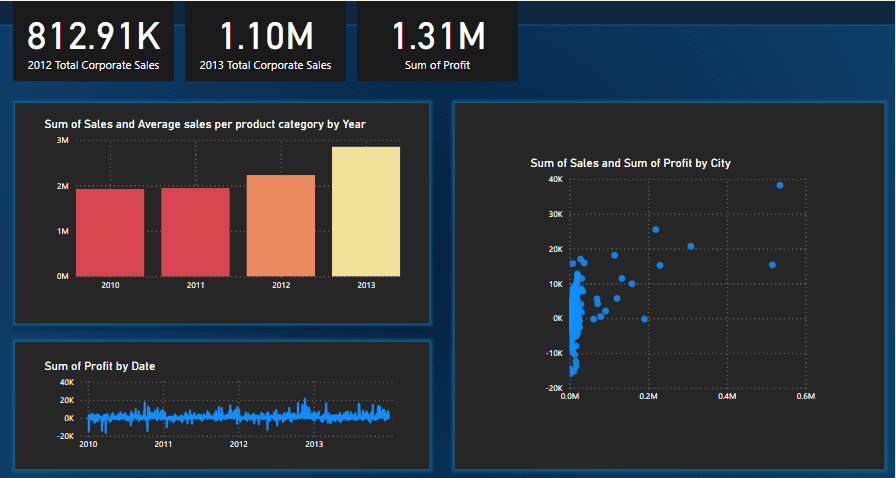Screen dimensions: 896x478
Task: Select scatter point near 0.2M sales, 25K profit
Action: (655, 230)
